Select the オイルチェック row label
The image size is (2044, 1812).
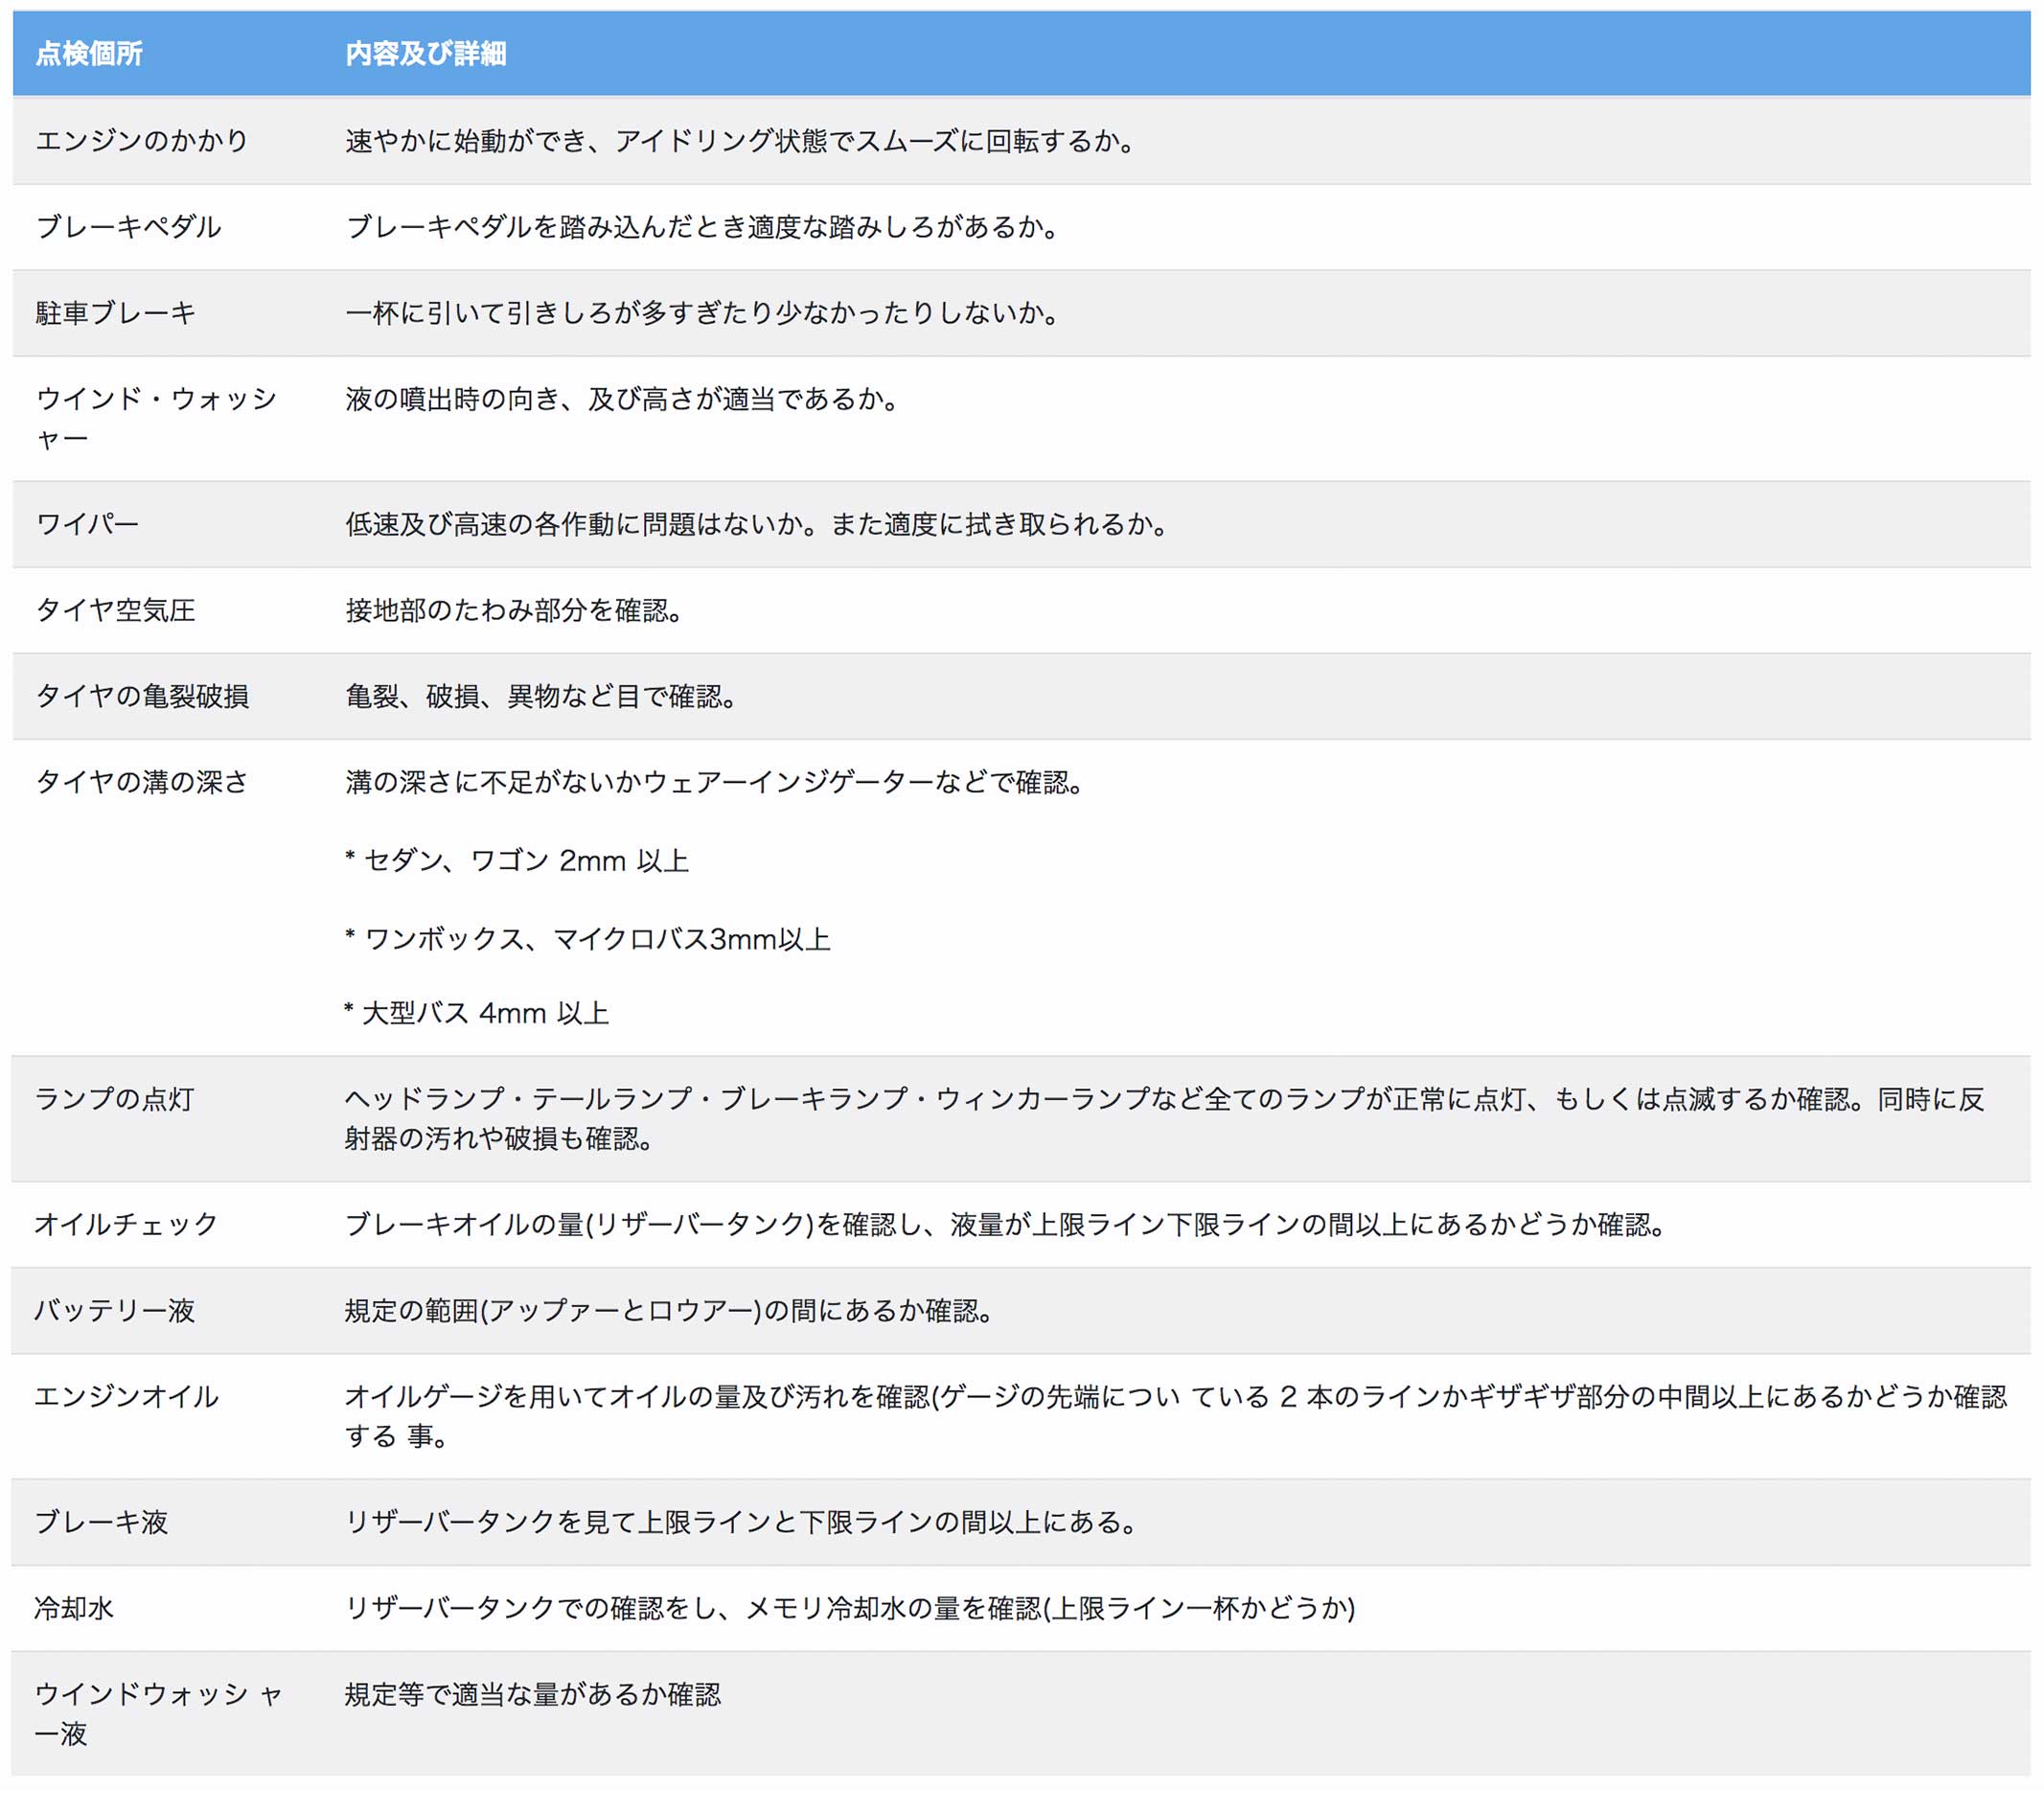click(126, 1224)
